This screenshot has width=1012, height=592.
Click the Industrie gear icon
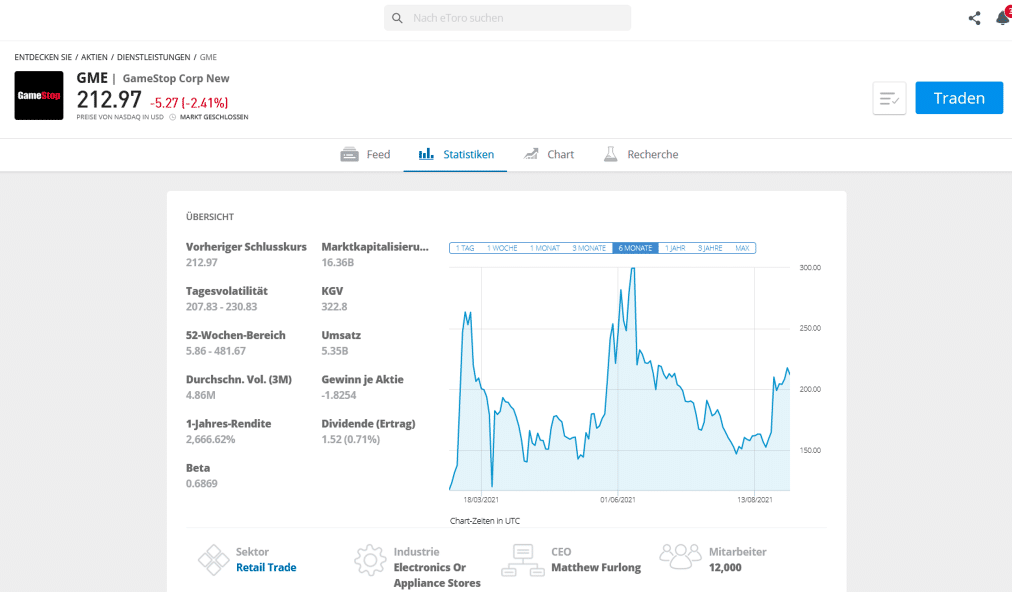(370, 560)
